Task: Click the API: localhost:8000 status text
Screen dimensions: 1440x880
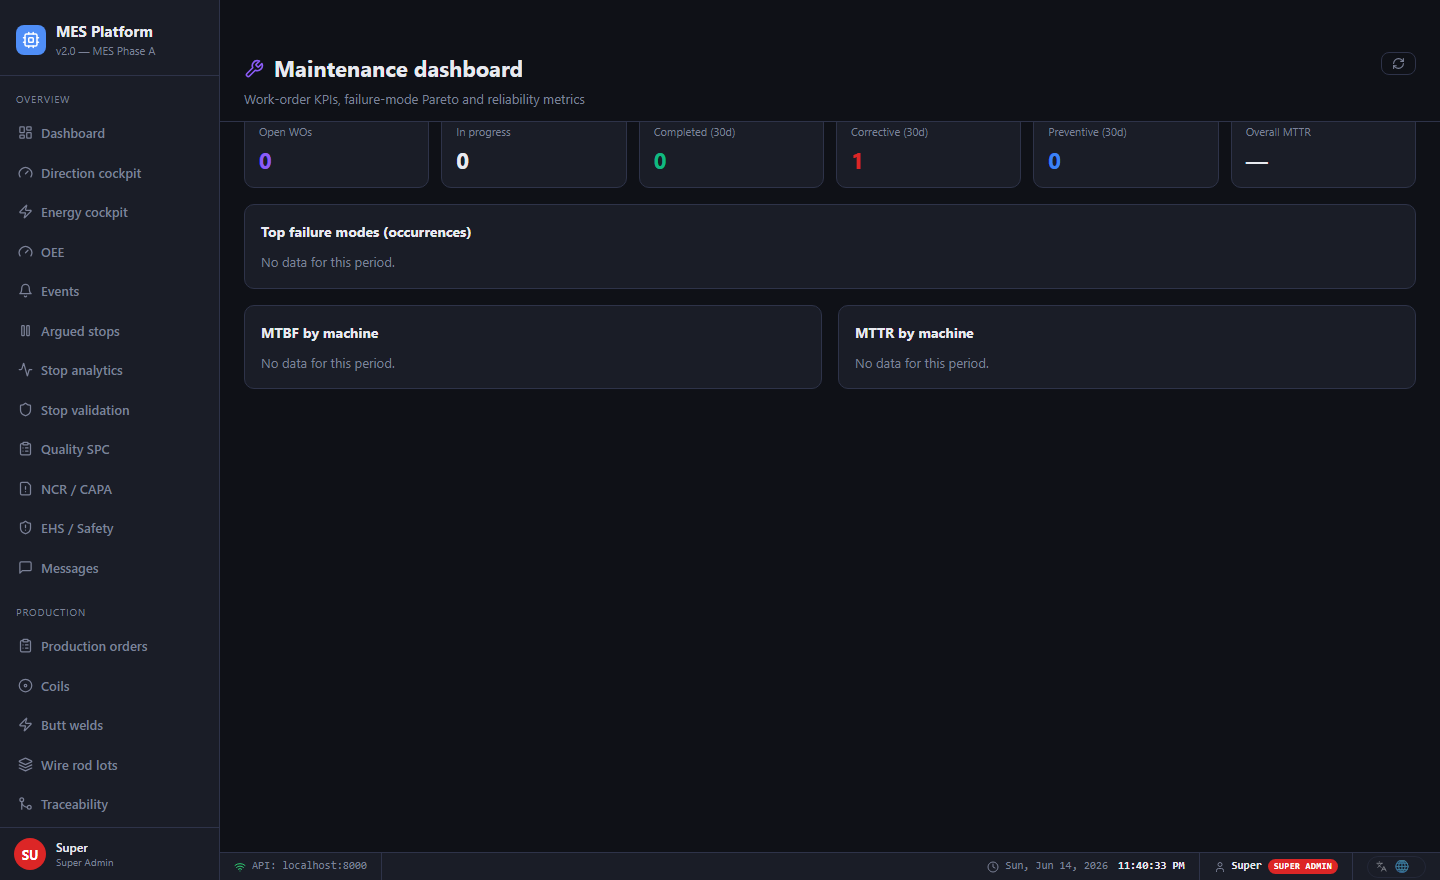Action: pyautogui.click(x=309, y=866)
